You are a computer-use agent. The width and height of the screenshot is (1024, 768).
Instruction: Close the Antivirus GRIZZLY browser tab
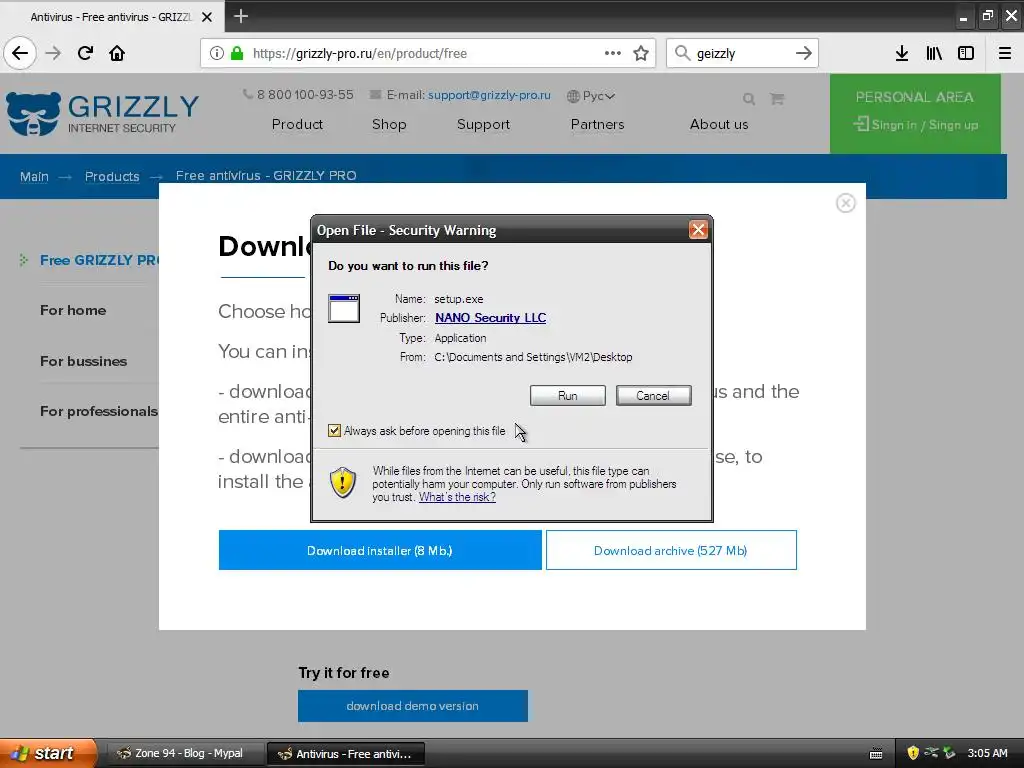click(207, 17)
